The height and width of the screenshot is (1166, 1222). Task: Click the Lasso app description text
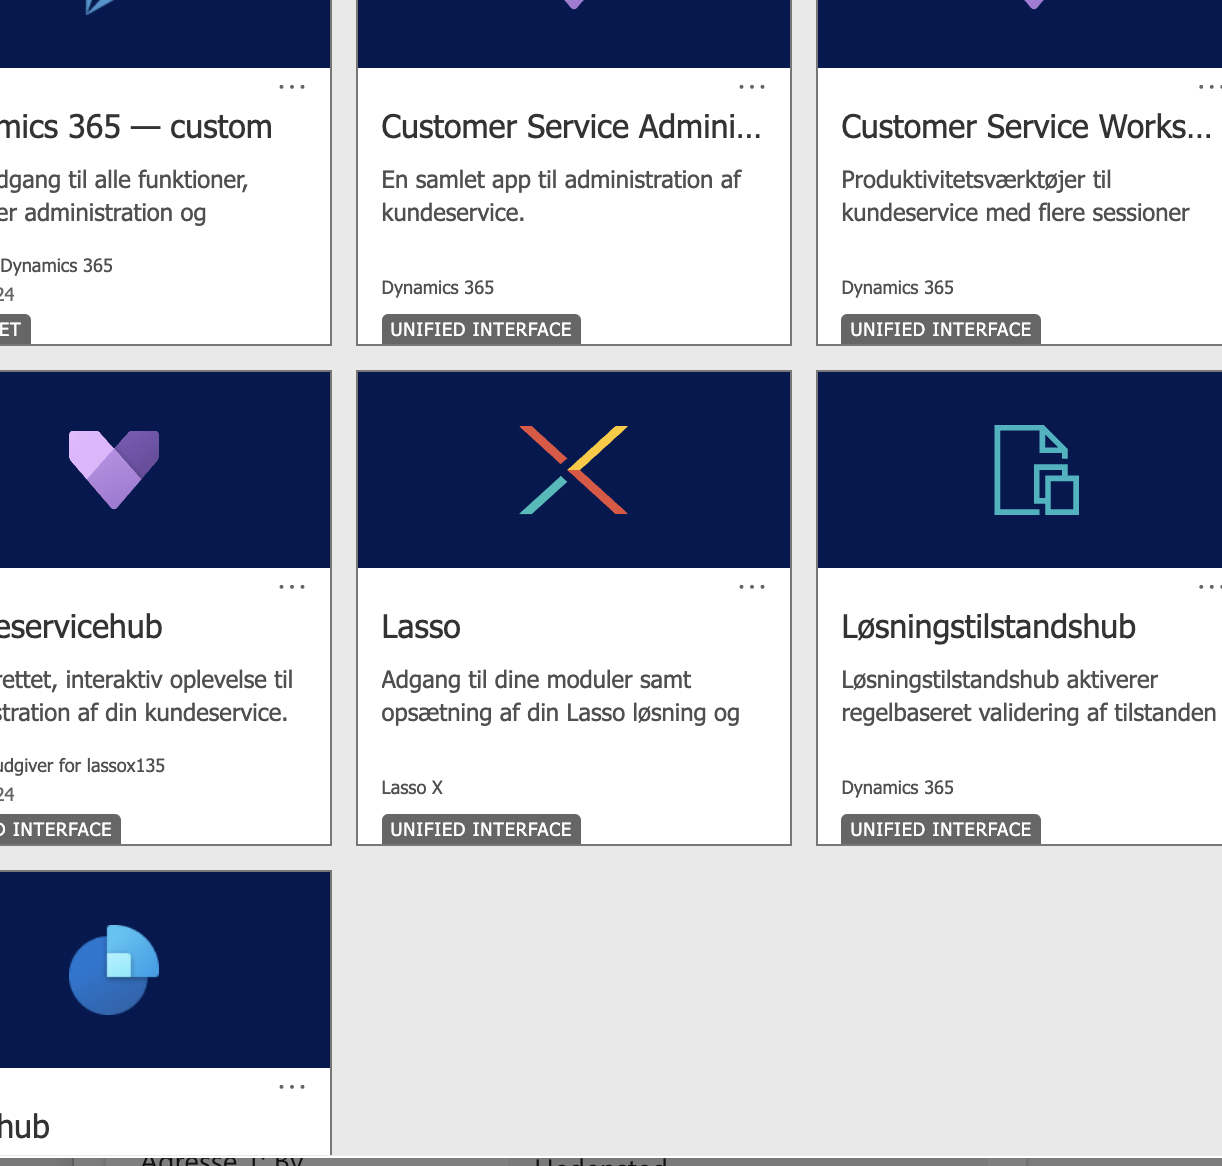[x=560, y=696]
